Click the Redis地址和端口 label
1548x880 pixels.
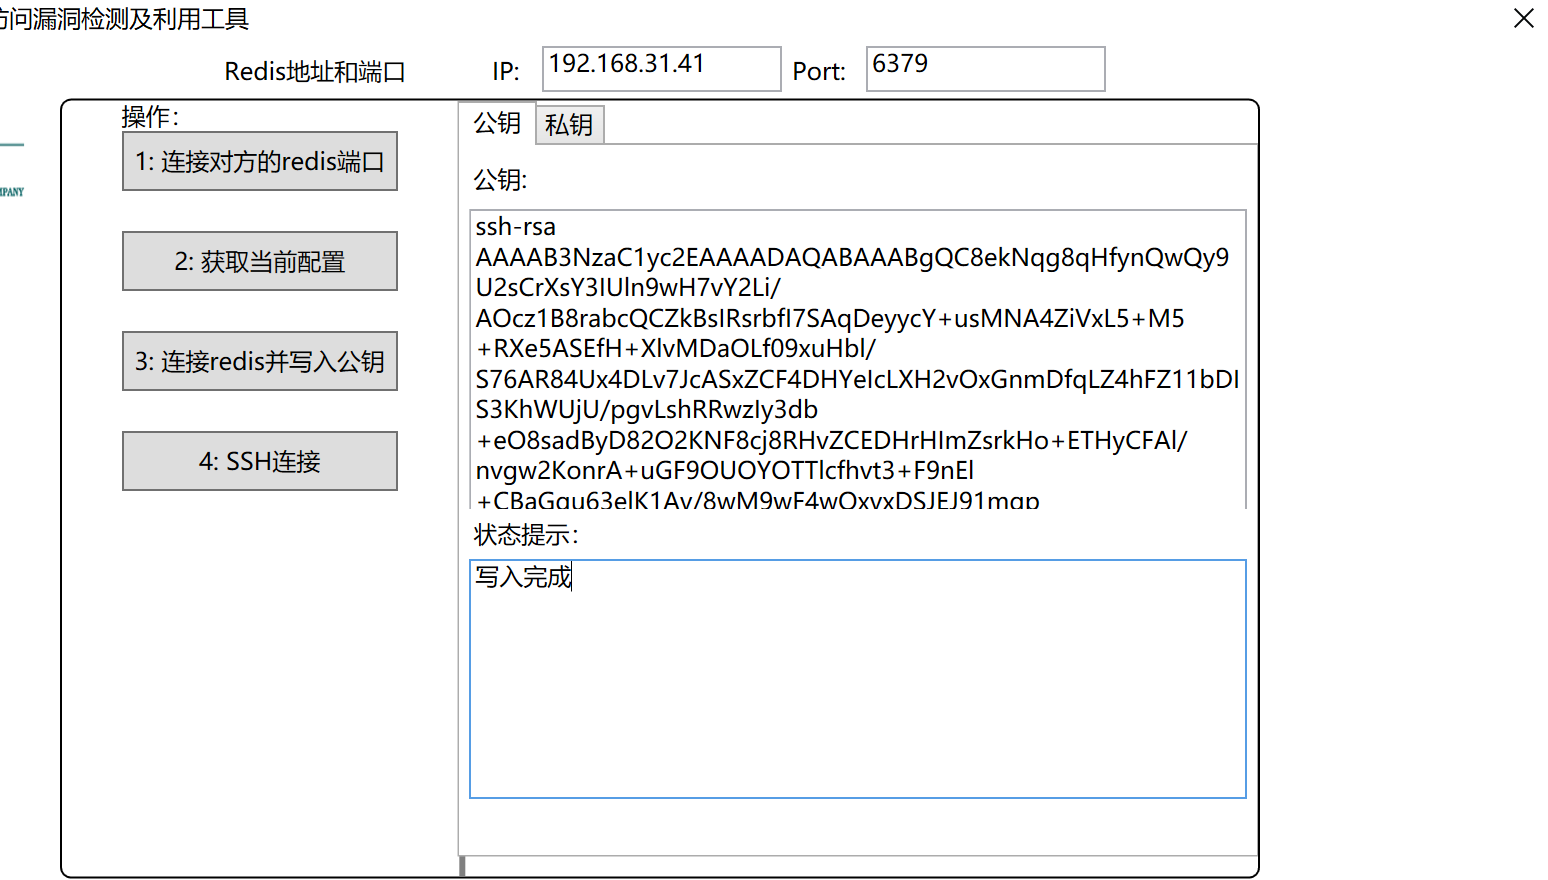click(315, 72)
